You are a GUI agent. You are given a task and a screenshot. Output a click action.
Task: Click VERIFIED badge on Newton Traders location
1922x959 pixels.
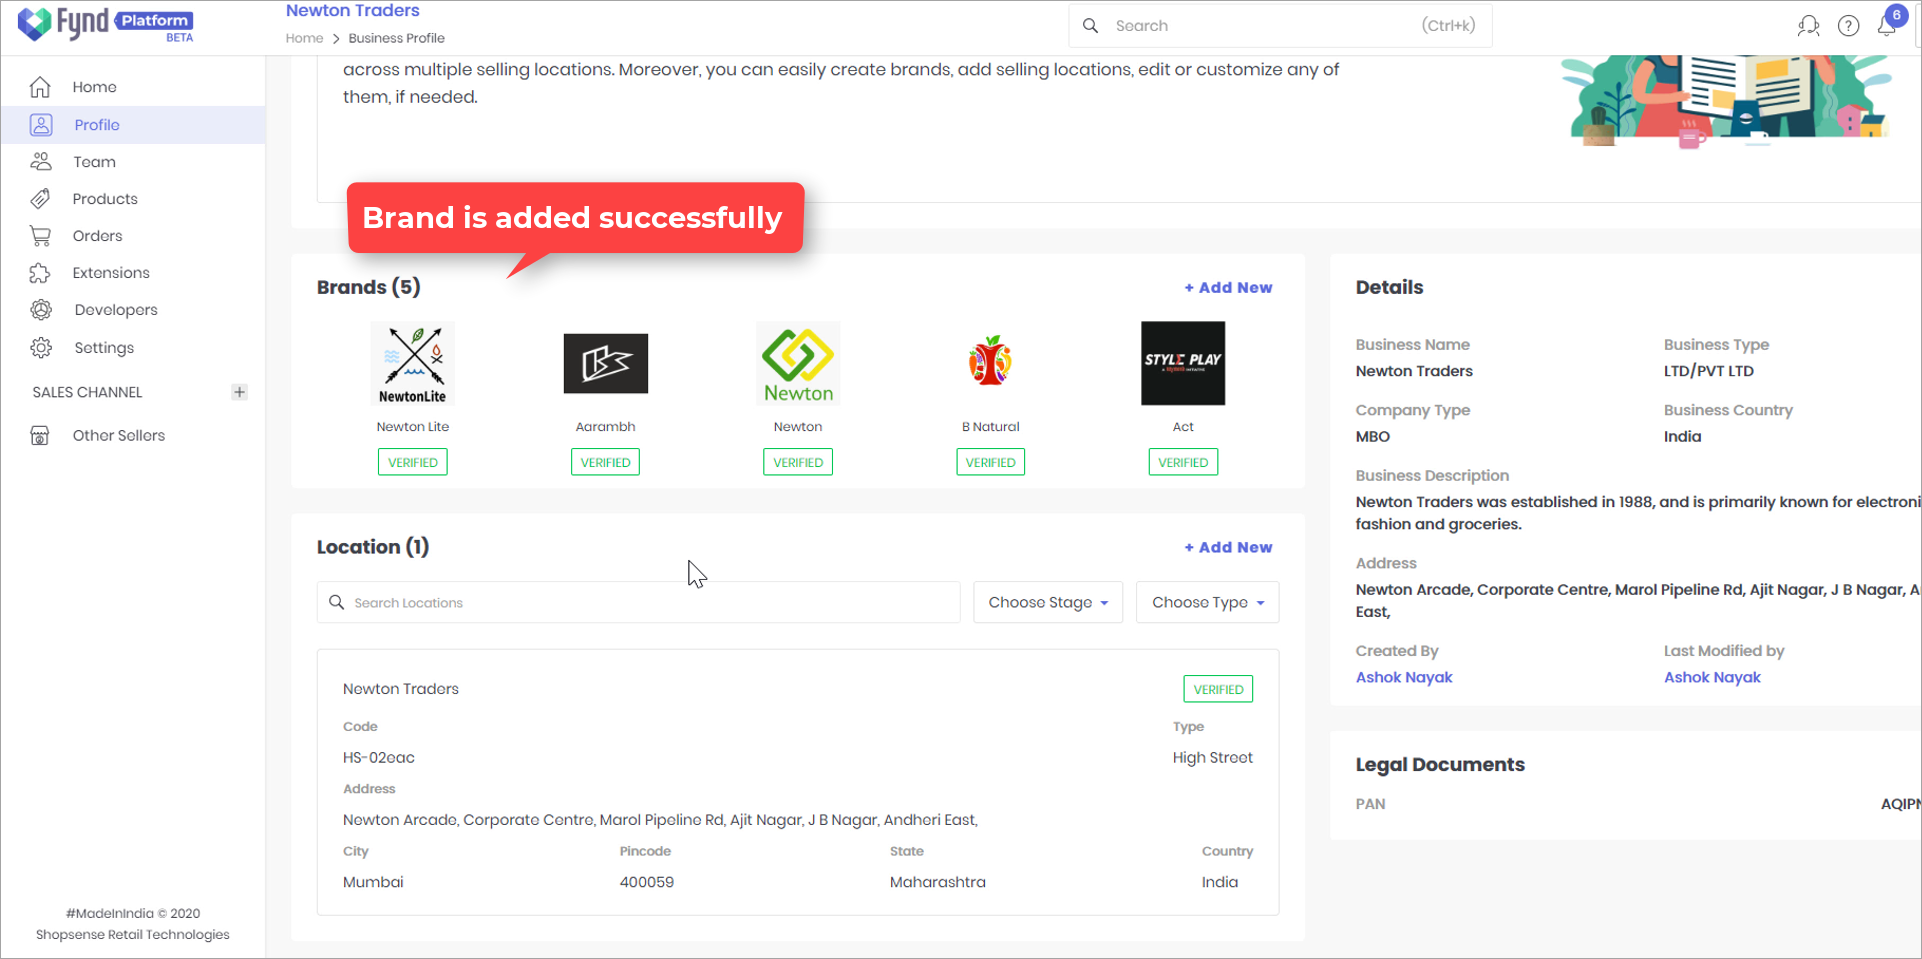pos(1218,689)
